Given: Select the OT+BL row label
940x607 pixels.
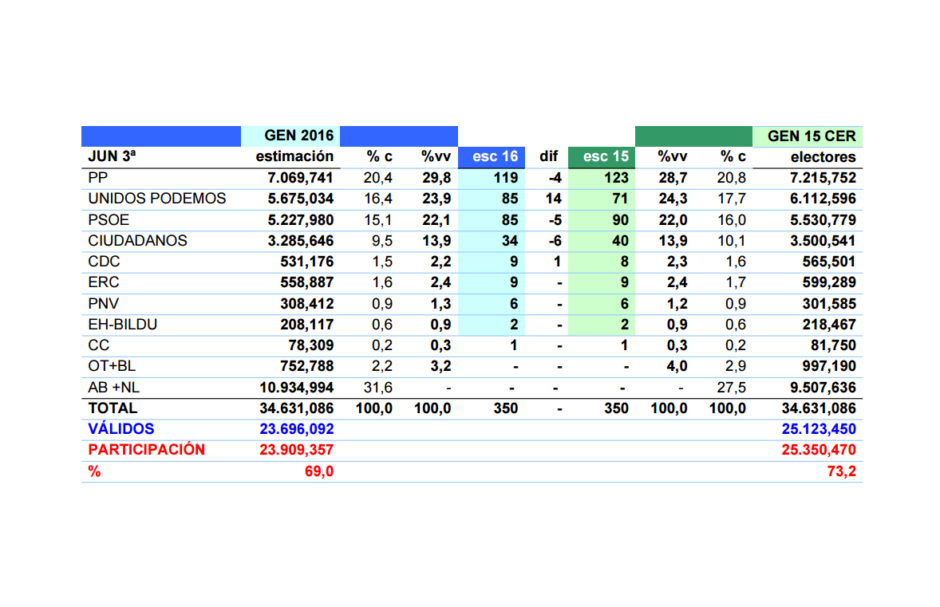Looking at the screenshot, I should coord(112,366).
